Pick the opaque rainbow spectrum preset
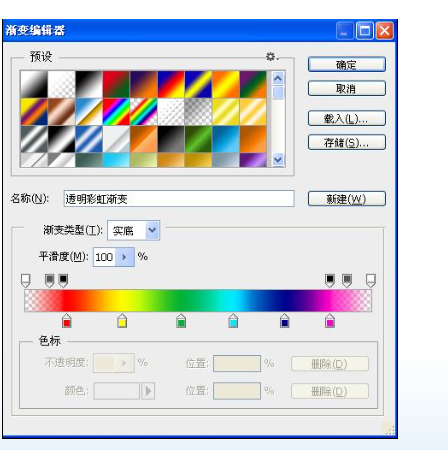Screen dimensions: 448x450 coord(116,112)
